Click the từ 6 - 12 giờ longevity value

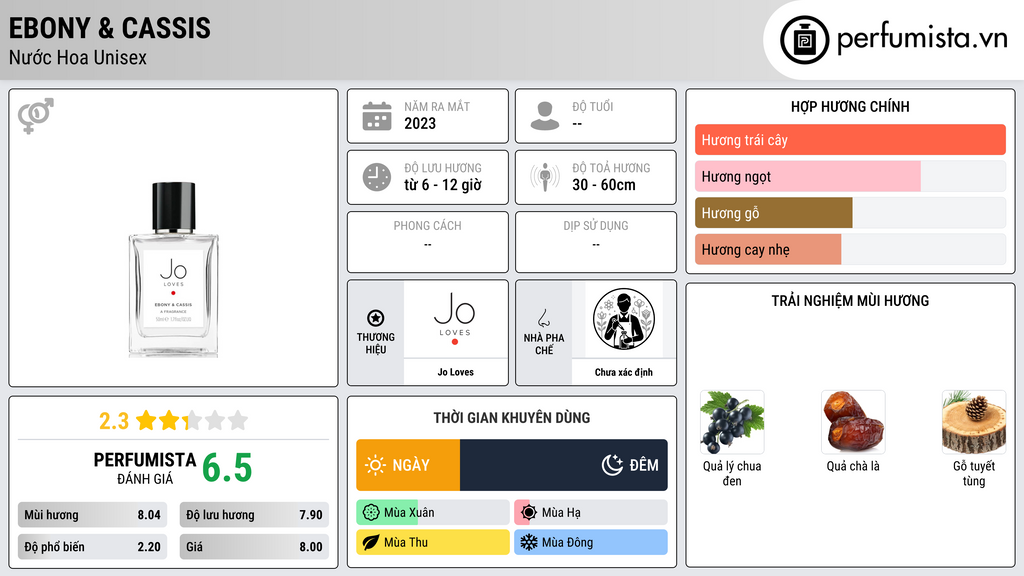pos(443,185)
